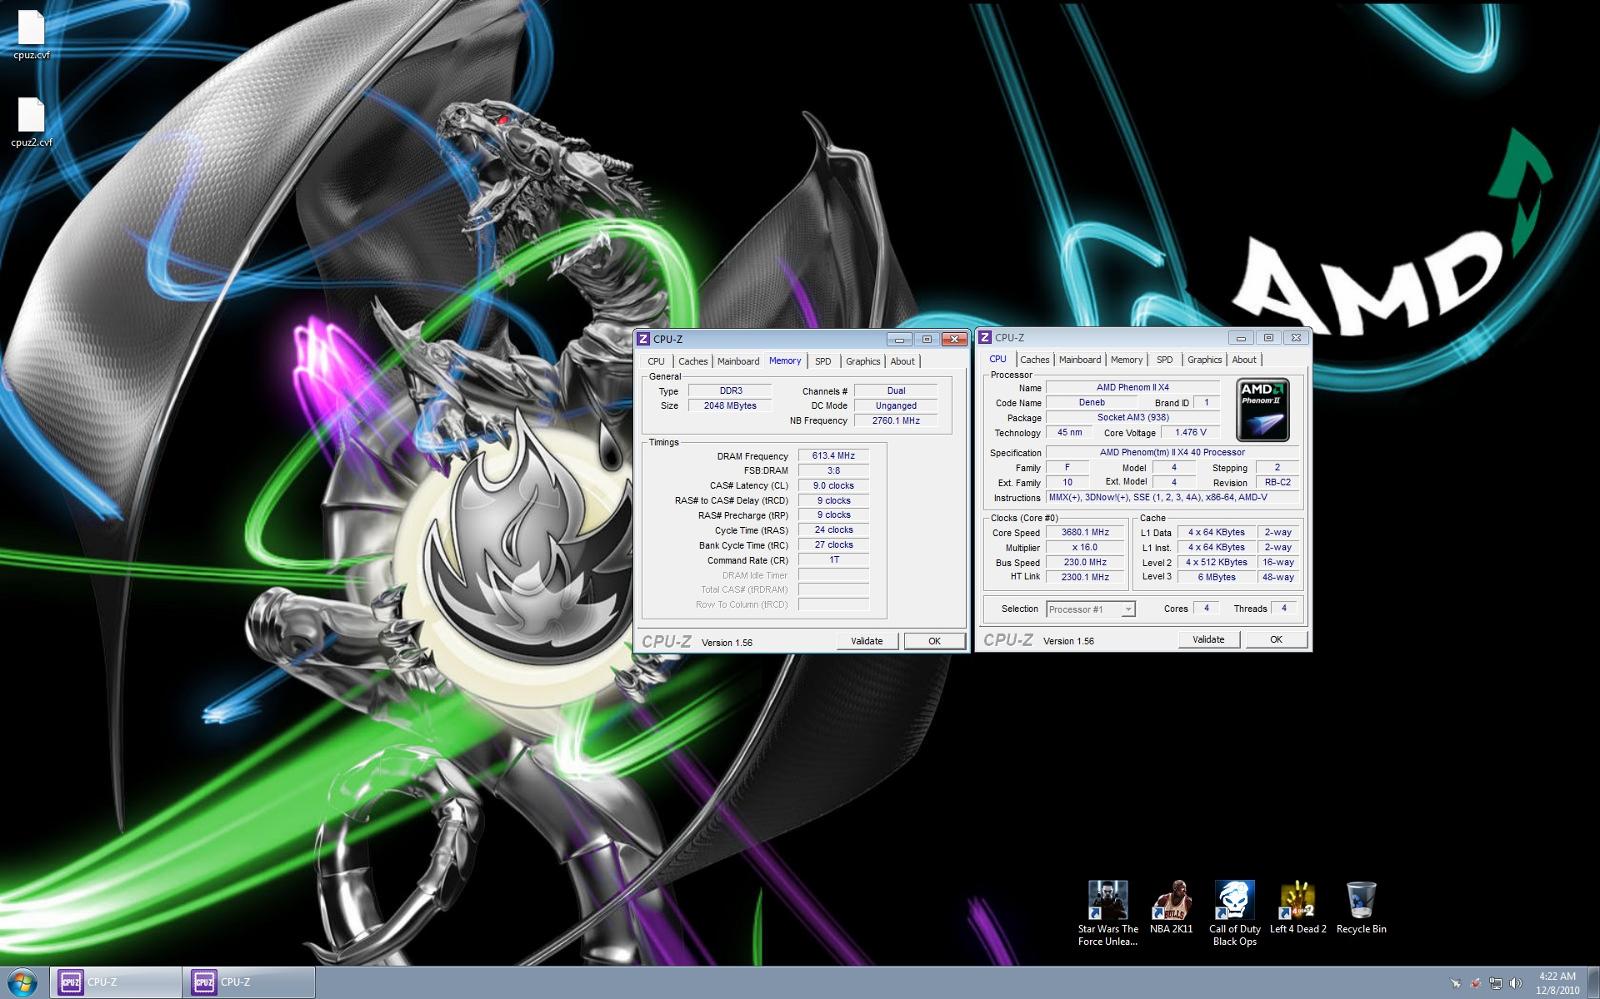
Task: Open the network tray icon
Action: point(1495,983)
